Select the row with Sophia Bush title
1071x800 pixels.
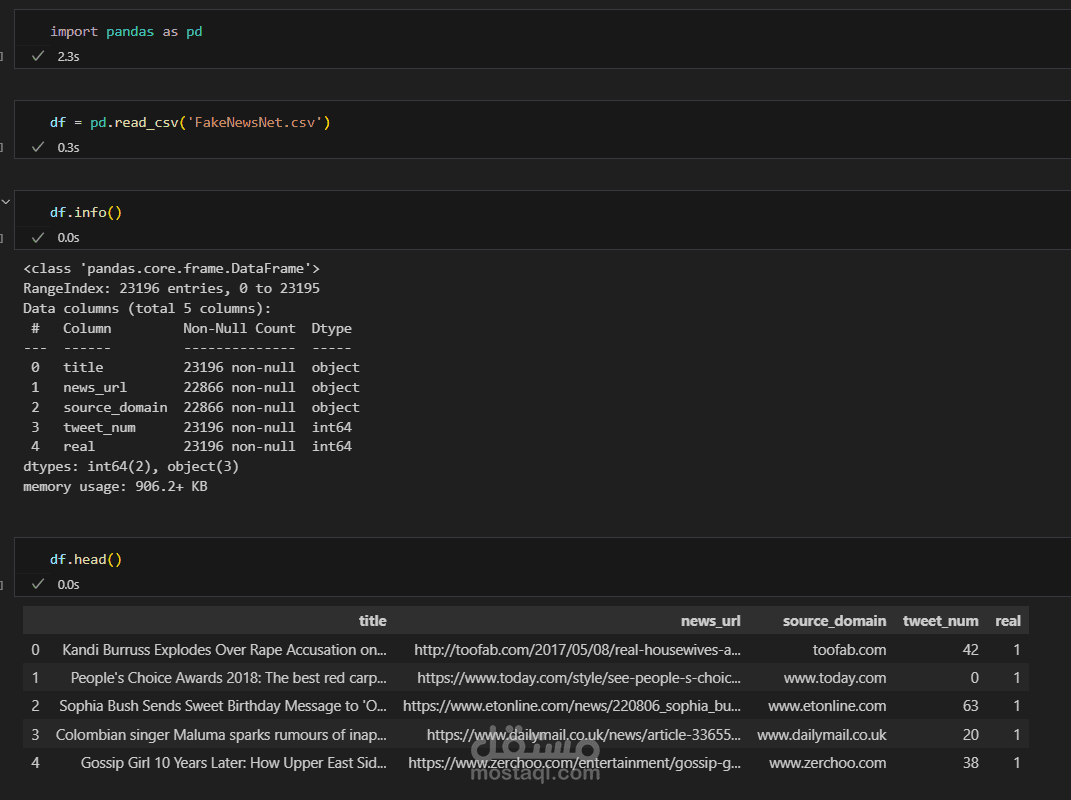coord(222,706)
